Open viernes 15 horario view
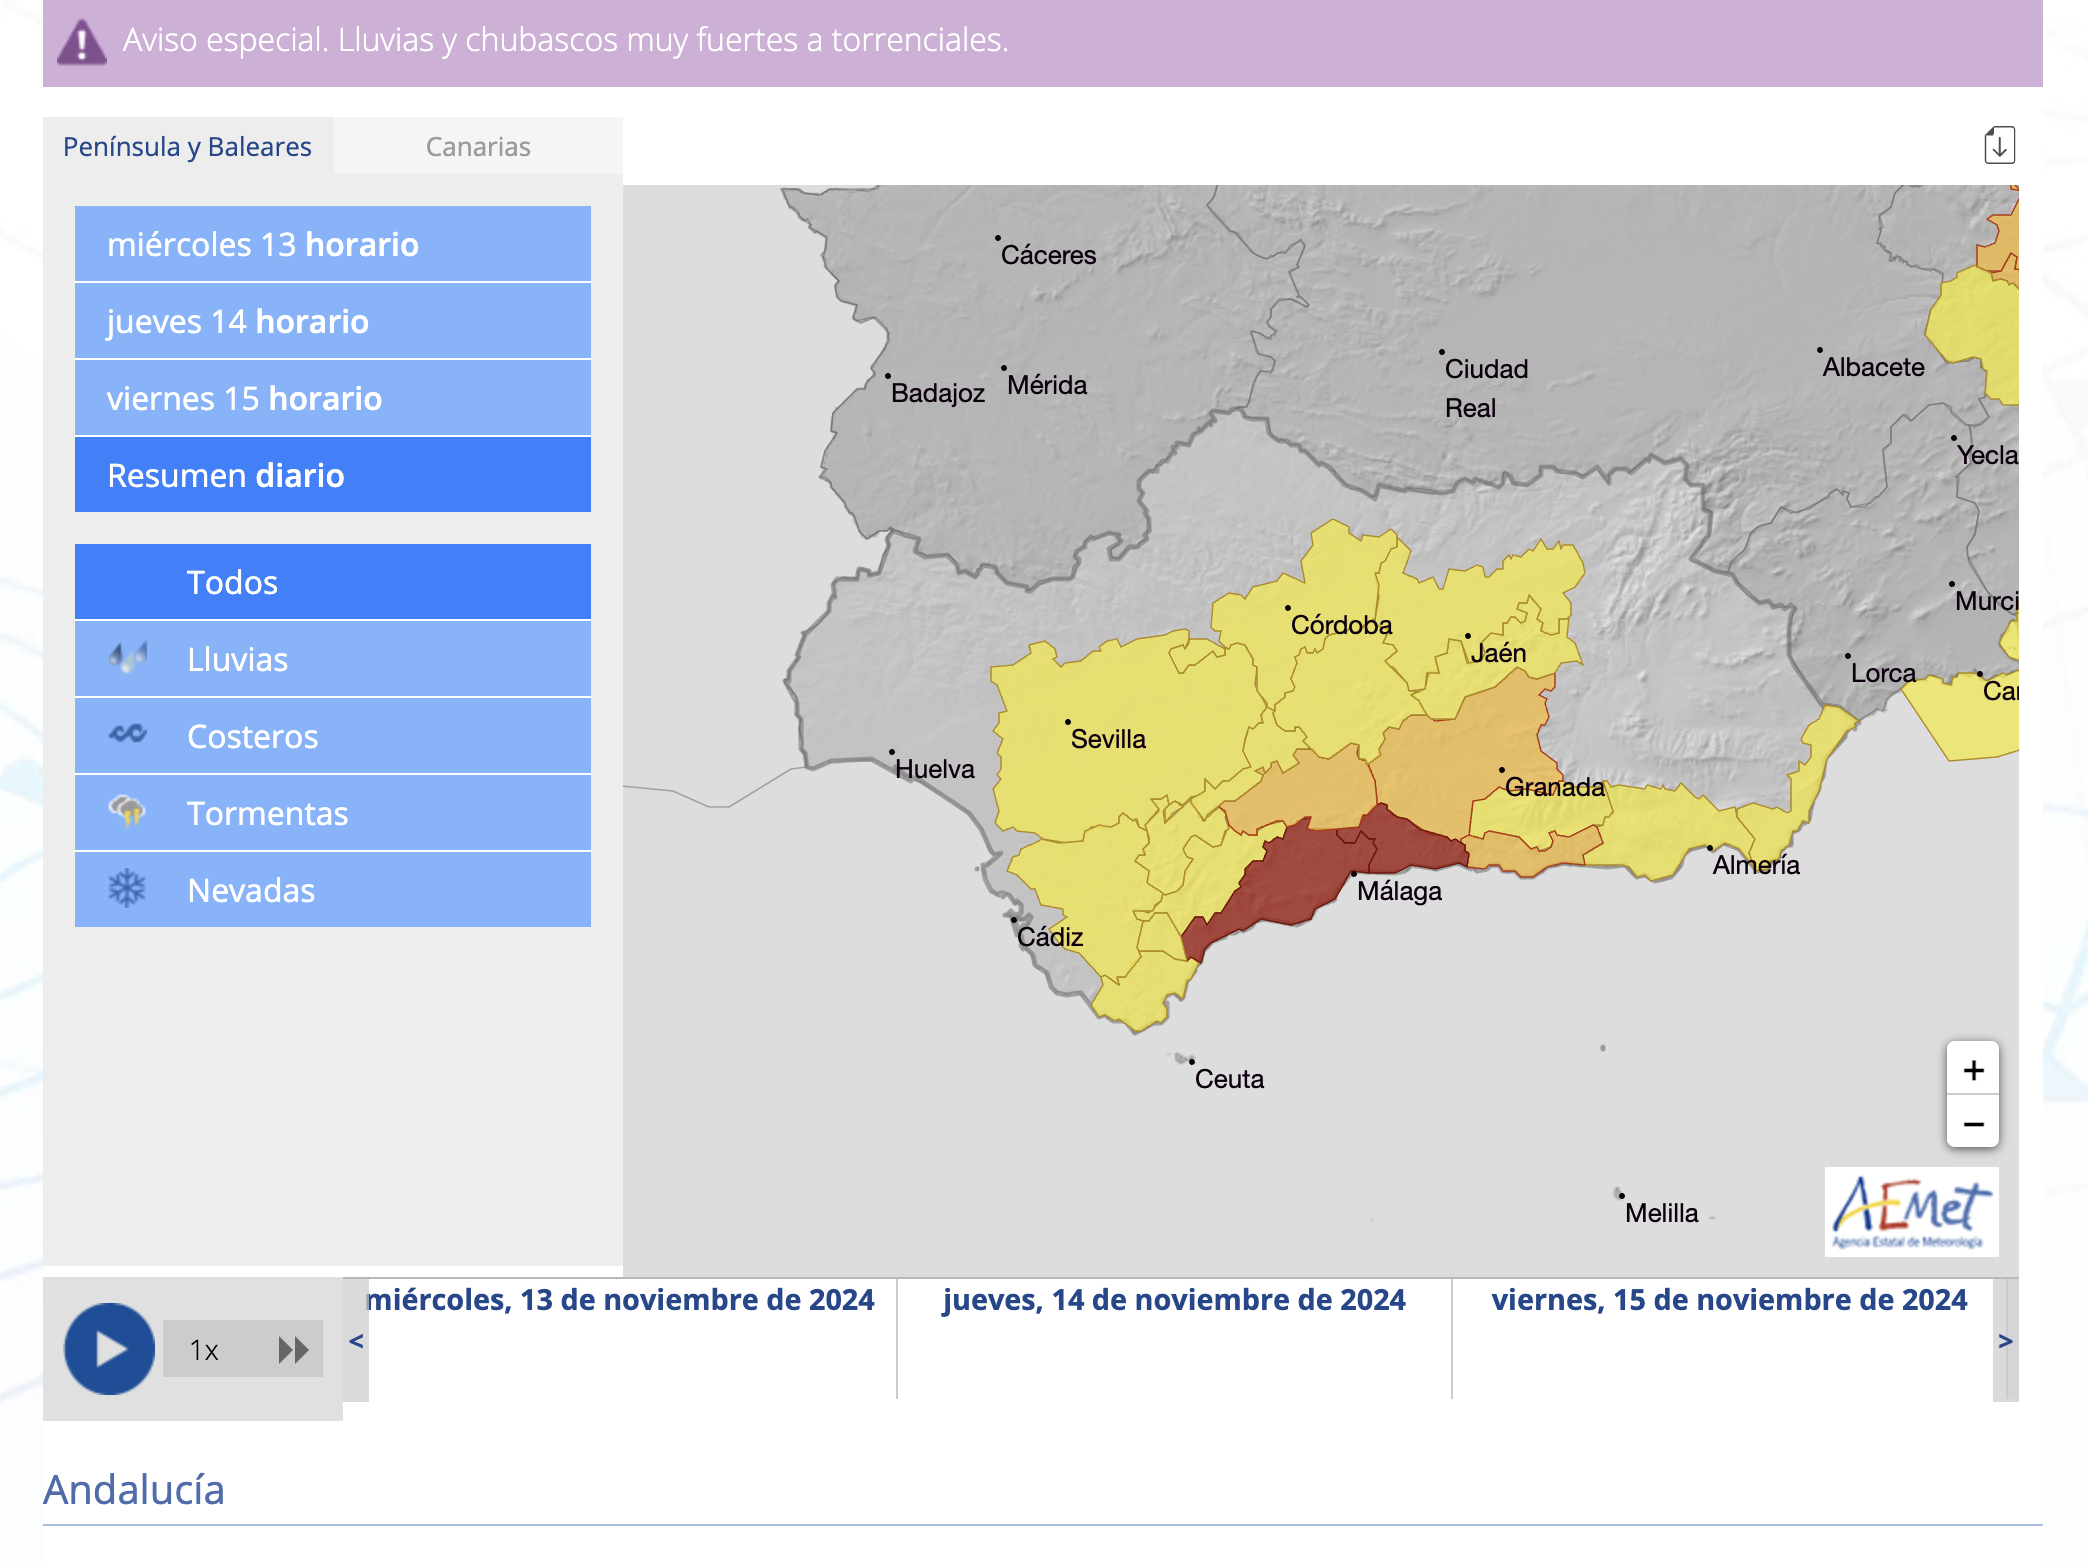 pyautogui.click(x=333, y=398)
